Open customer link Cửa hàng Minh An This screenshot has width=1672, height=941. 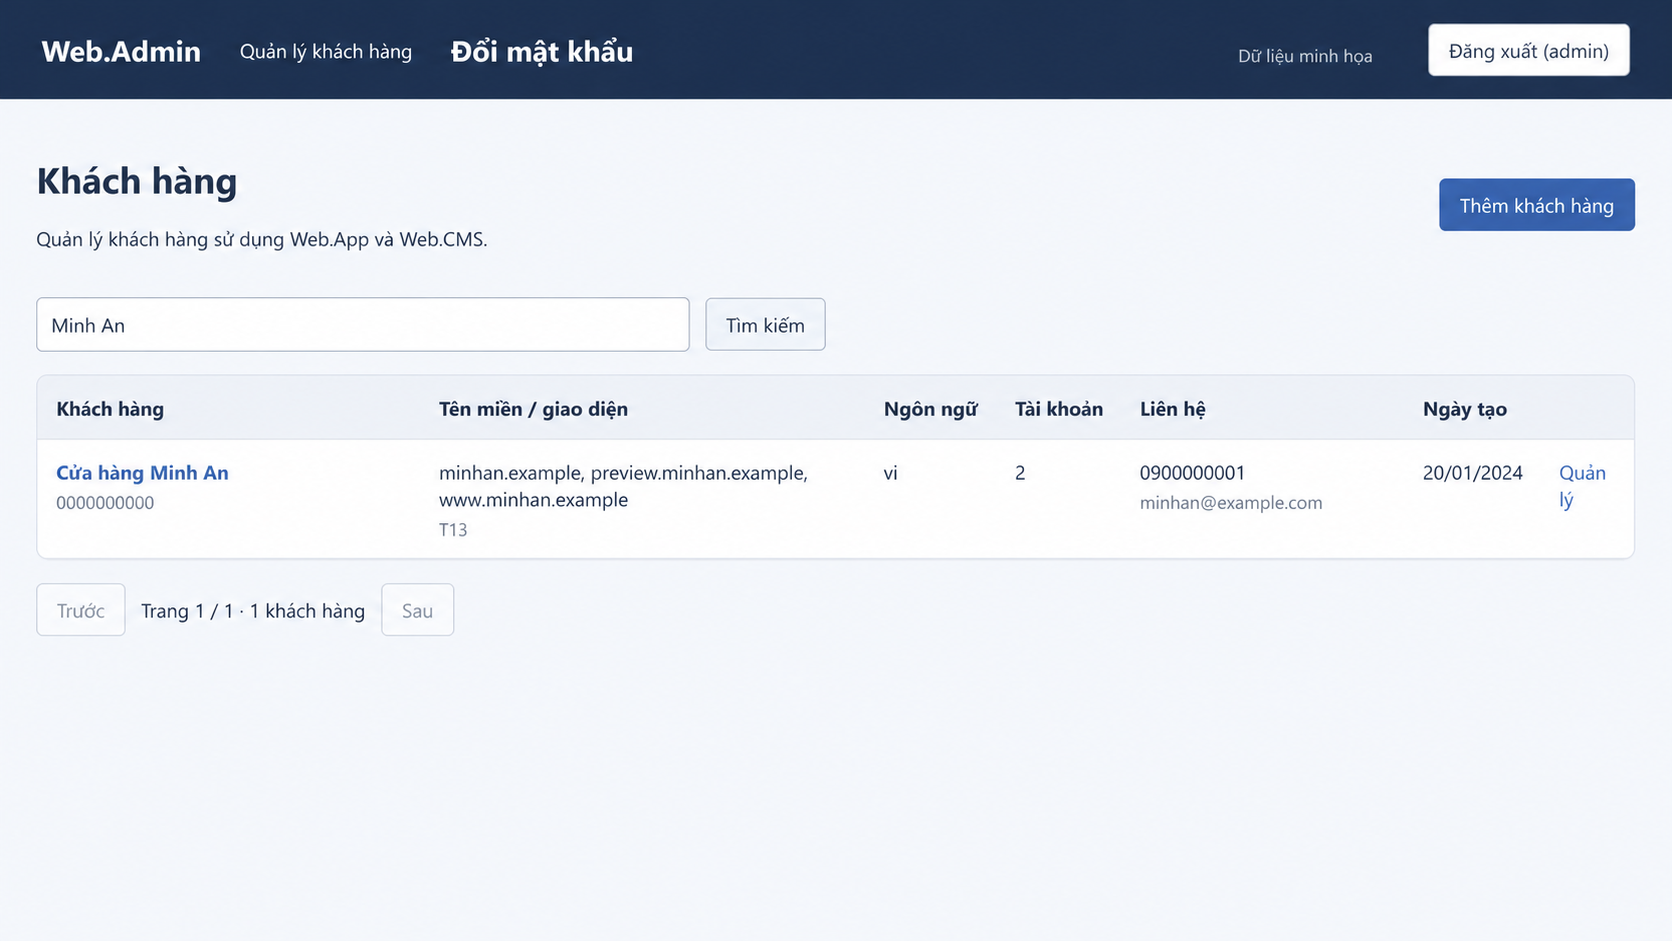coord(142,472)
